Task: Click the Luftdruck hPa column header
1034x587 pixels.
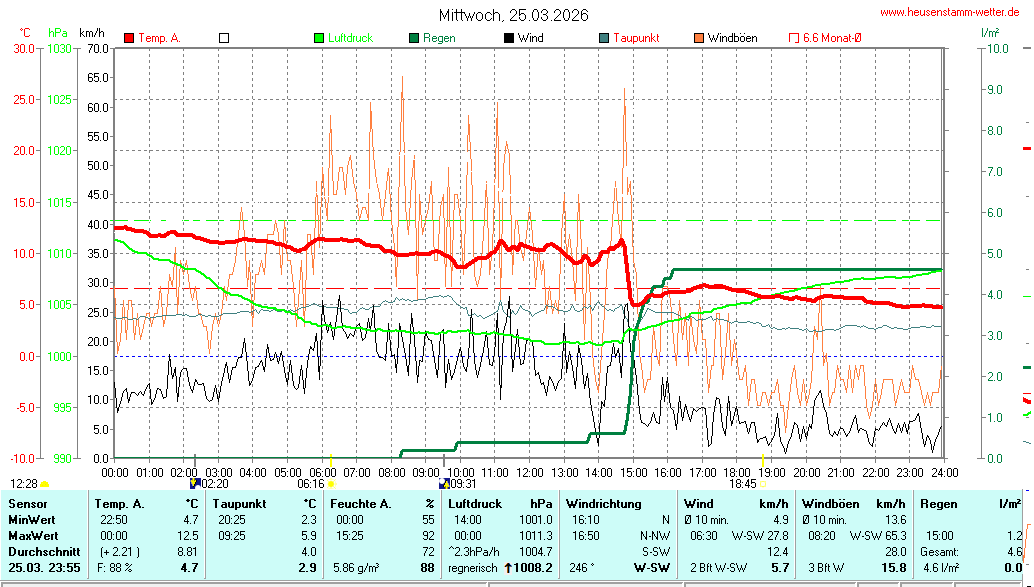Action: click(x=500, y=504)
